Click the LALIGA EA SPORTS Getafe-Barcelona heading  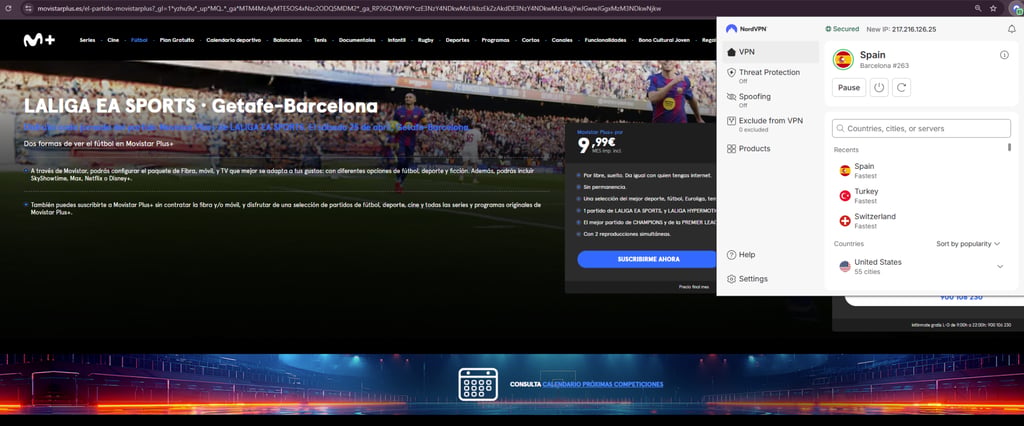tap(201, 106)
